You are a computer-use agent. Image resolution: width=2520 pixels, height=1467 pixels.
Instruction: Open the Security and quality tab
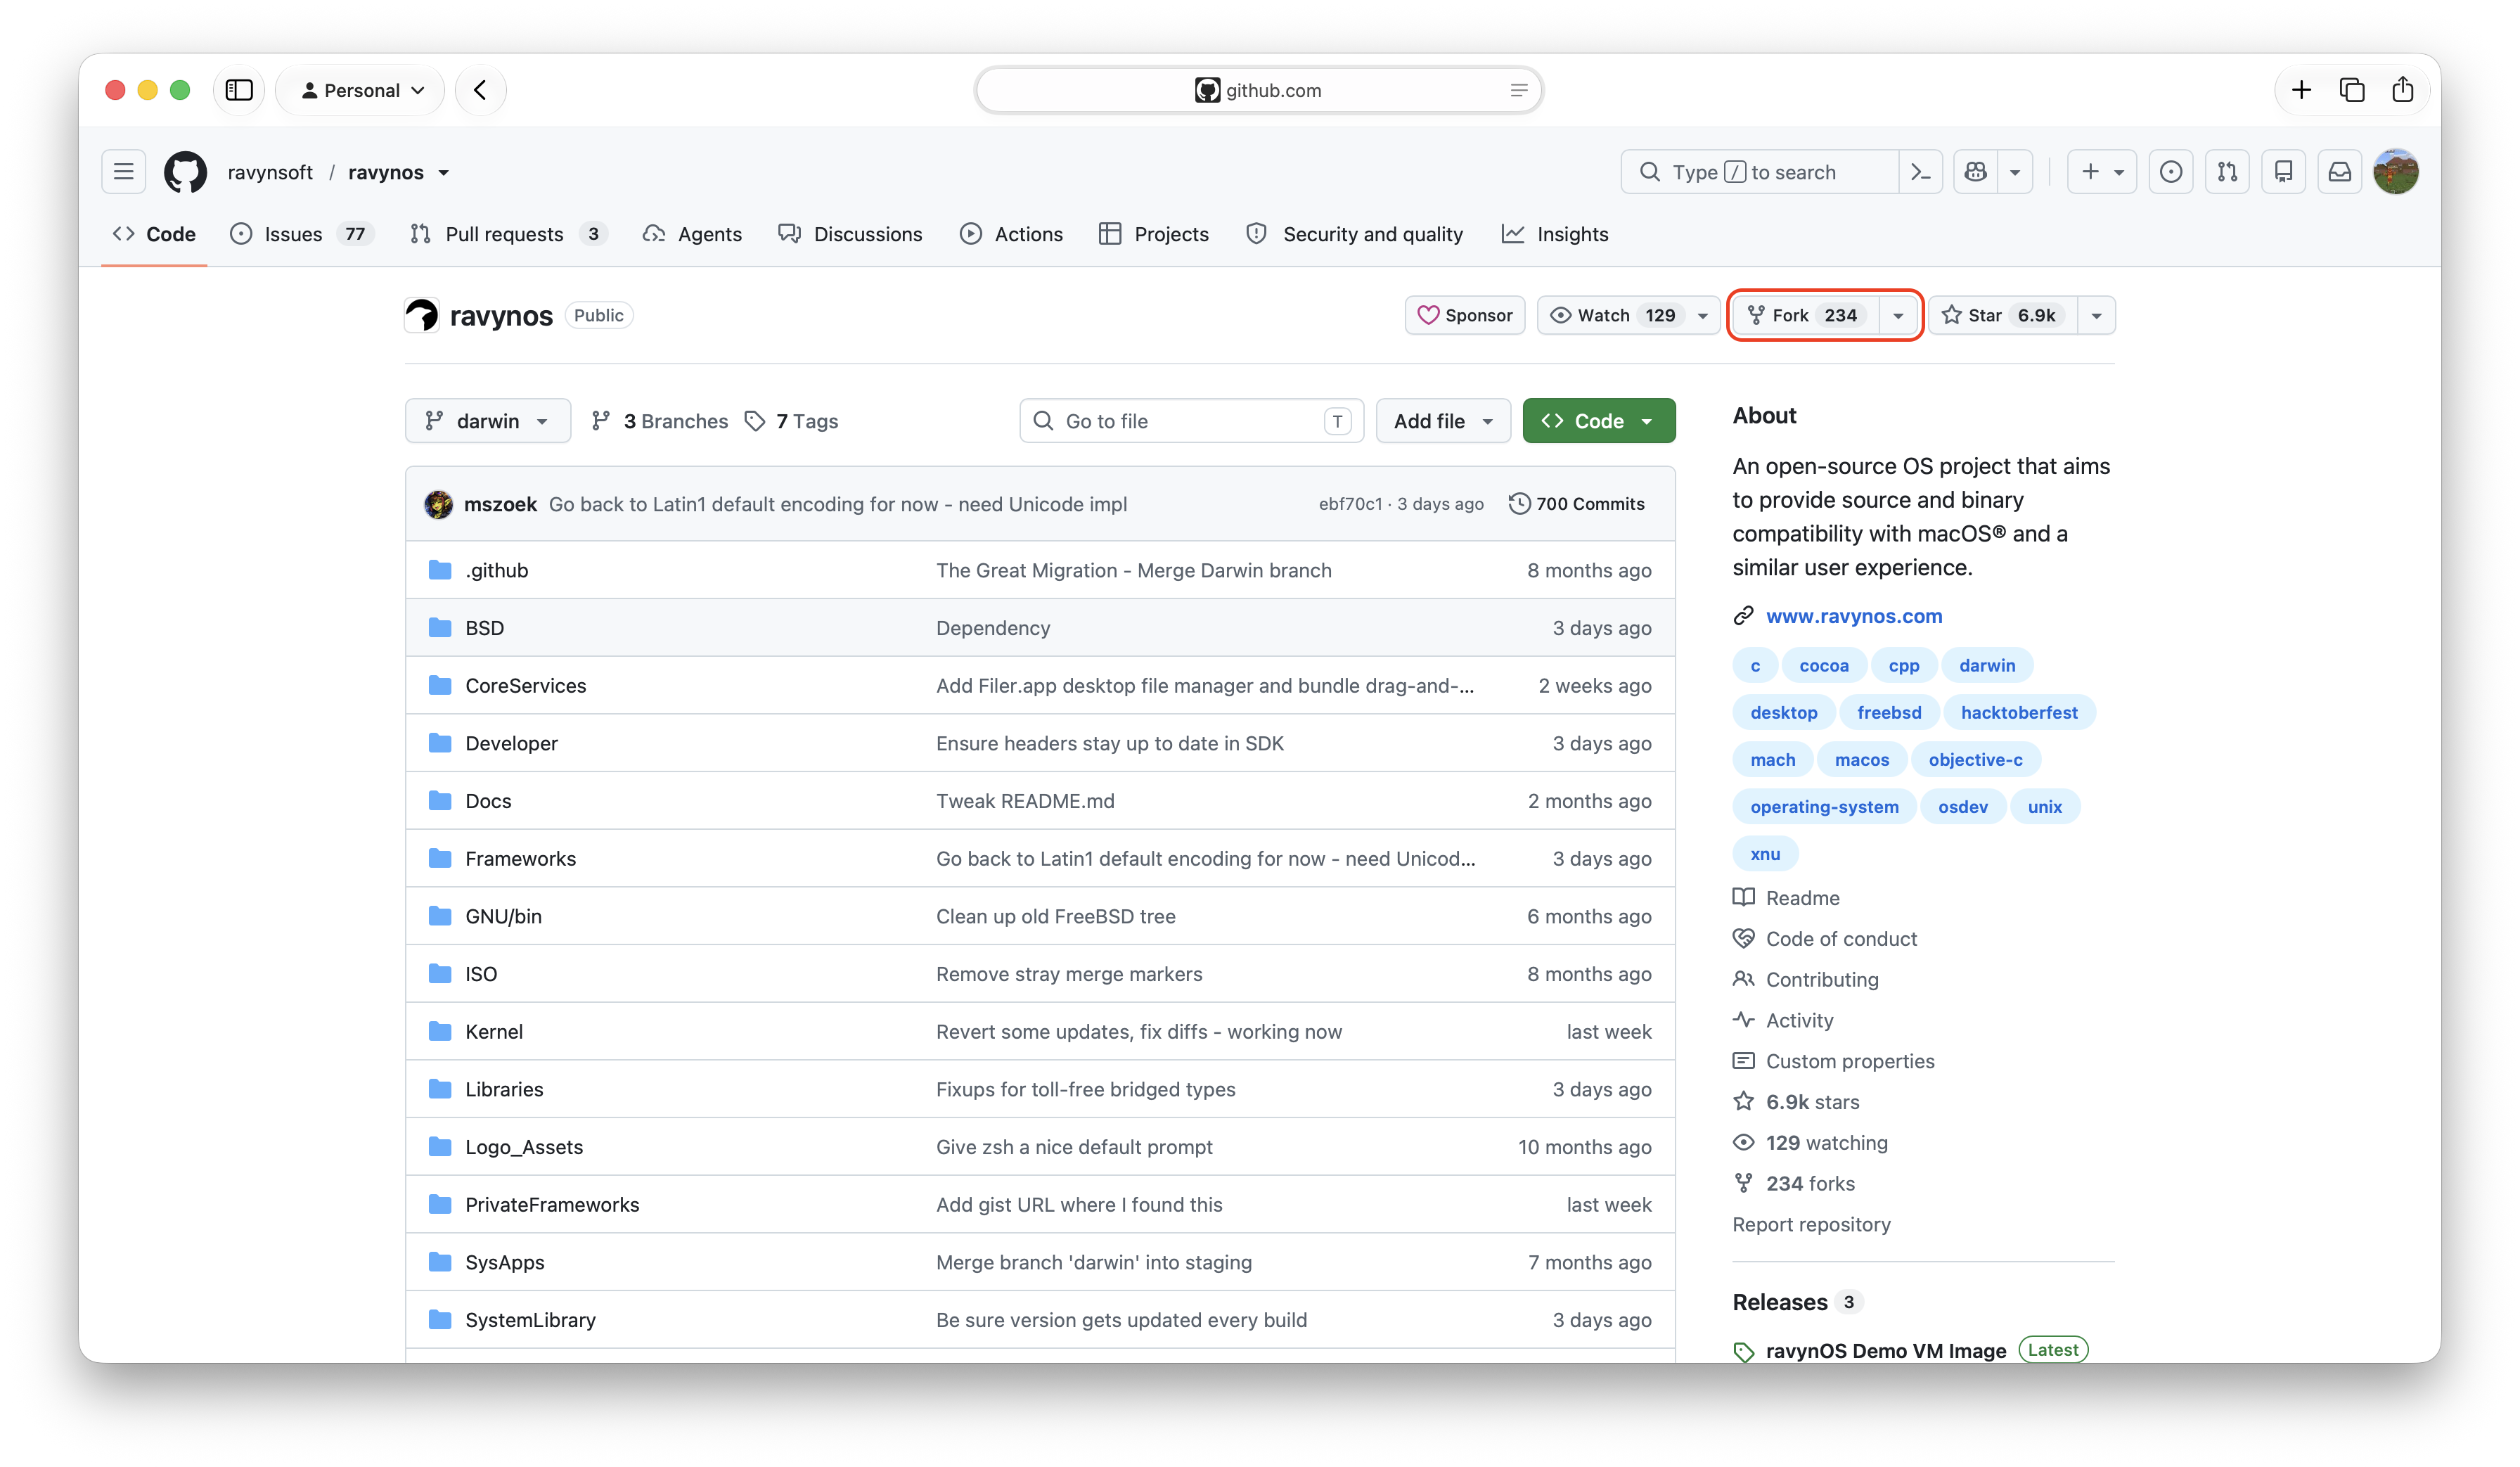[1354, 234]
